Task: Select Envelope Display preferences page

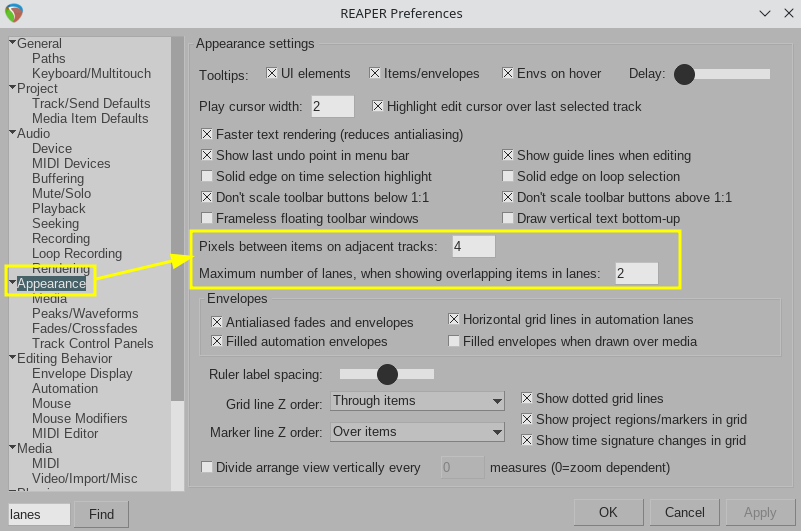Action: click(82, 374)
